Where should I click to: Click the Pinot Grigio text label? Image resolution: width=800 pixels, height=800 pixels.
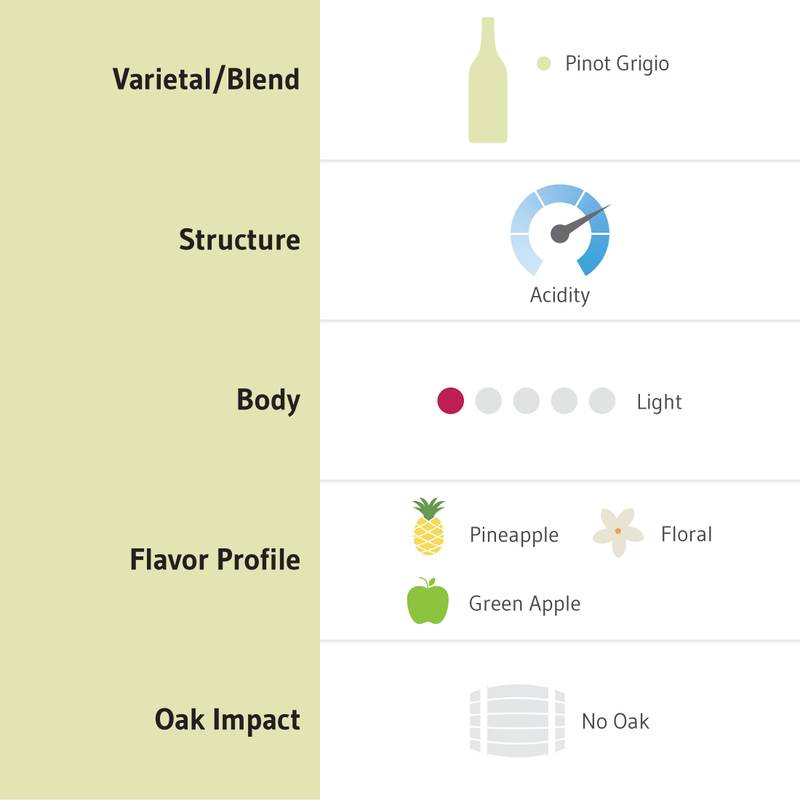tap(617, 64)
